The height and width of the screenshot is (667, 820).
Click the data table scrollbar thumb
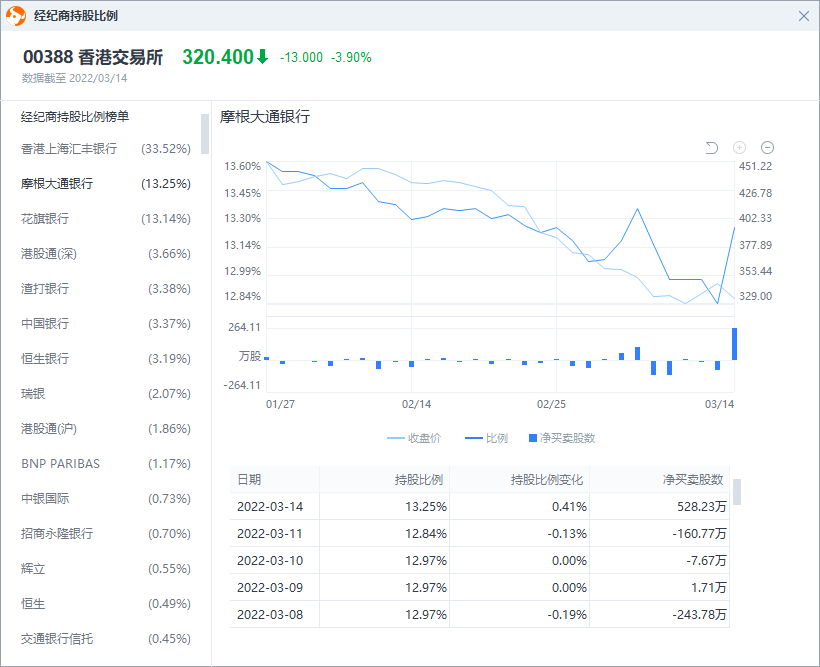[737, 492]
